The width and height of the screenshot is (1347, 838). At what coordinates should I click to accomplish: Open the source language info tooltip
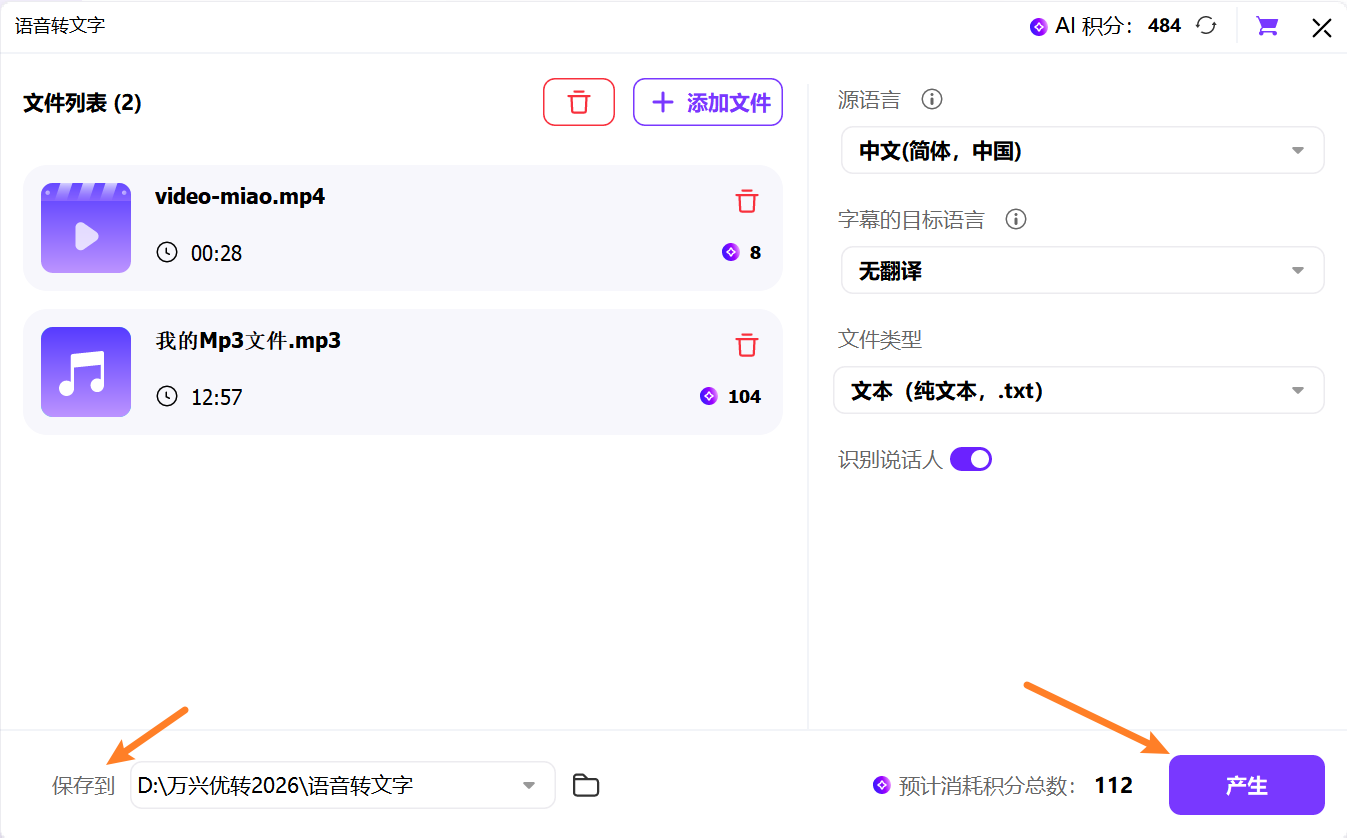(931, 99)
